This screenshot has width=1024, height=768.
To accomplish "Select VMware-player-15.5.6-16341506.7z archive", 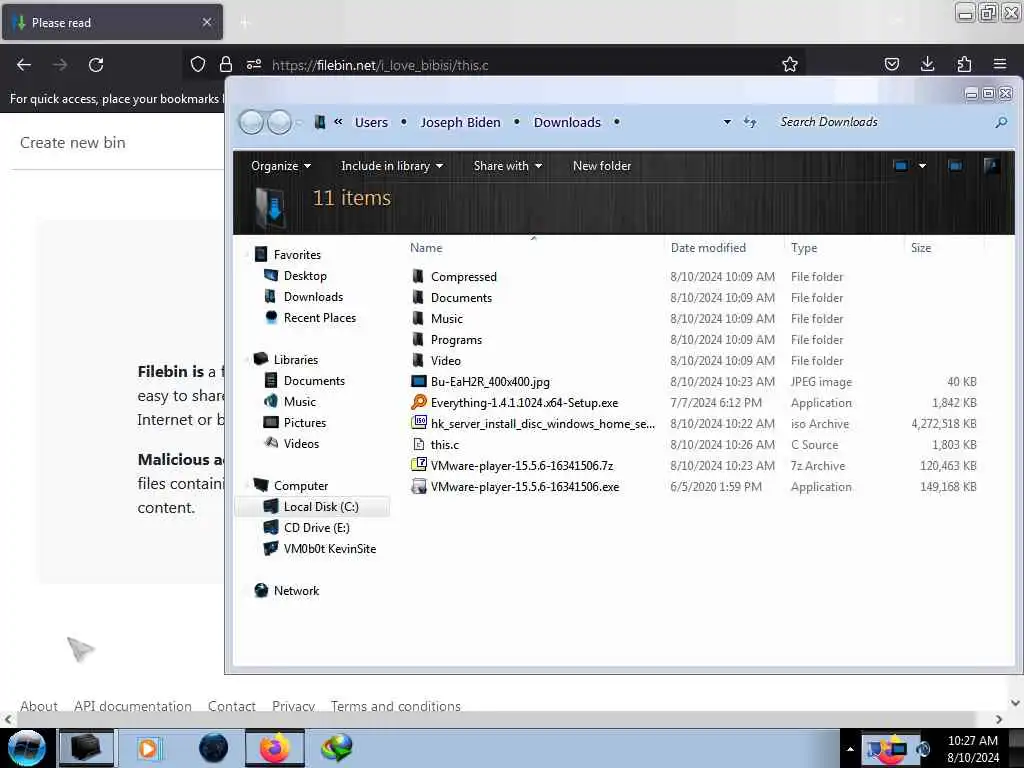I will click(513, 466).
